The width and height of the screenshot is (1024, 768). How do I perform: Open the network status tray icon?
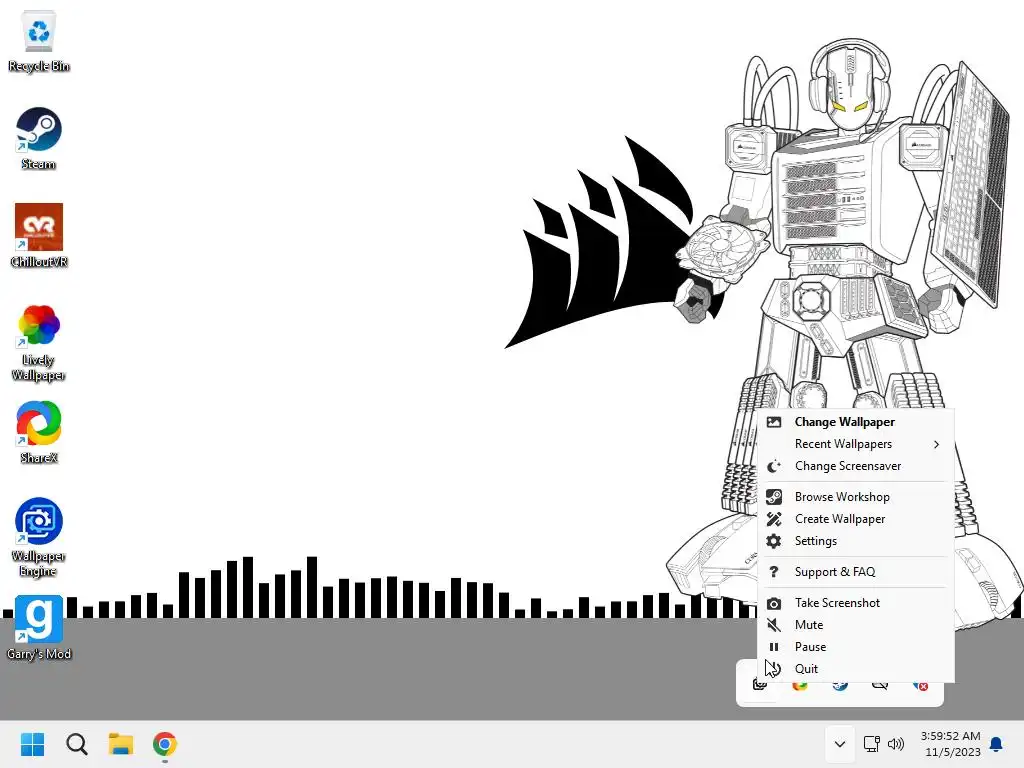click(x=872, y=744)
